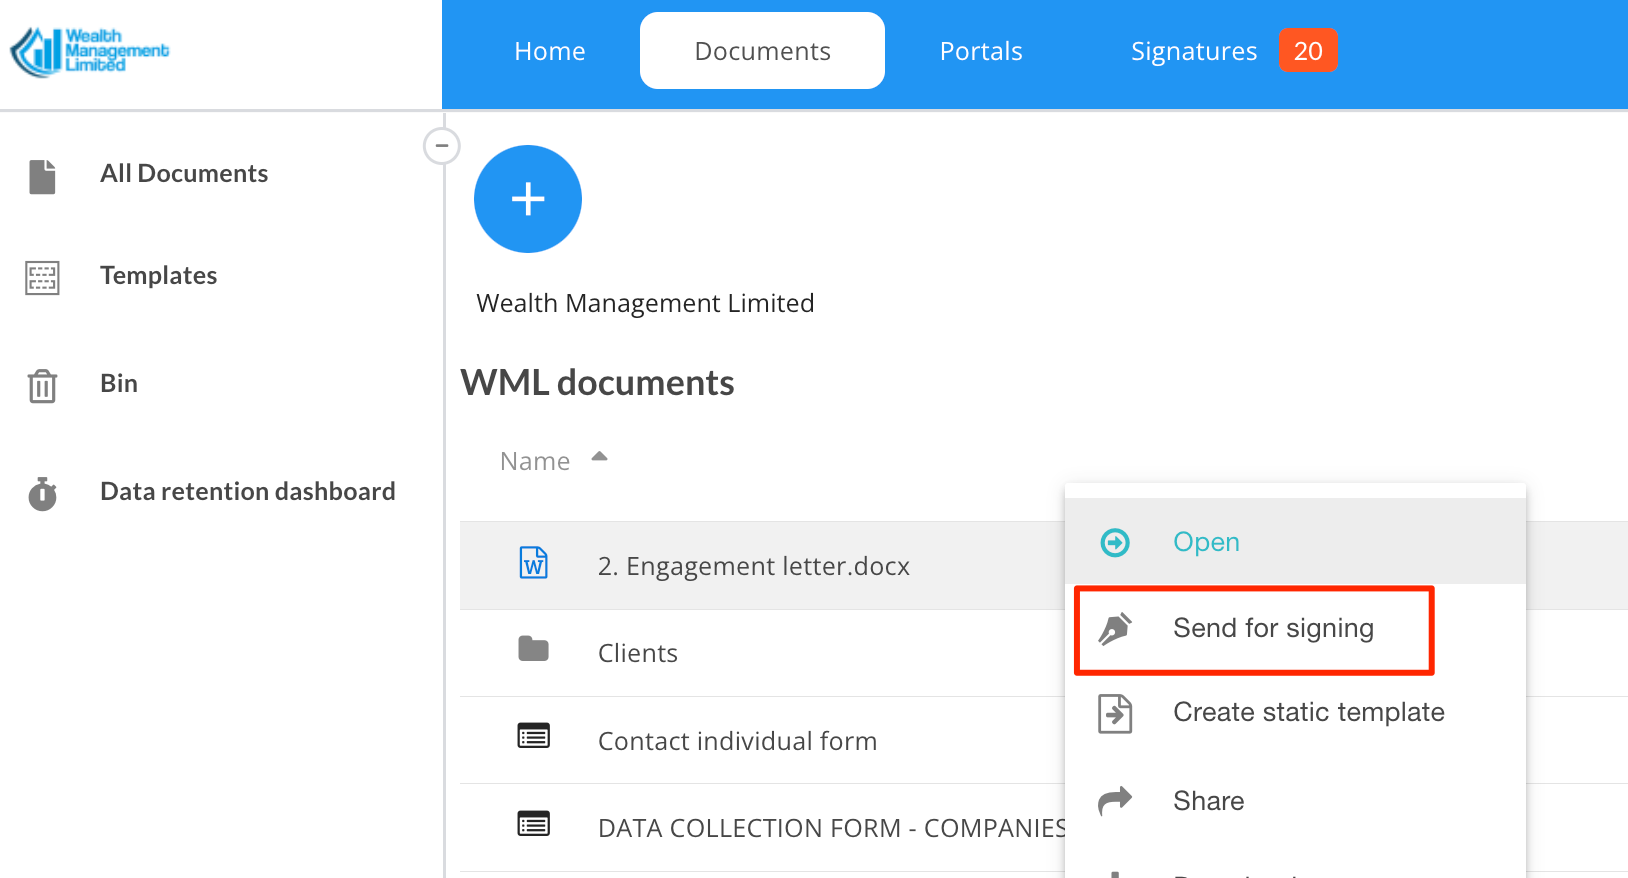The width and height of the screenshot is (1628, 878).
Task: Click the Wealth Management Limited breadcrumb
Action: [x=645, y=303]
